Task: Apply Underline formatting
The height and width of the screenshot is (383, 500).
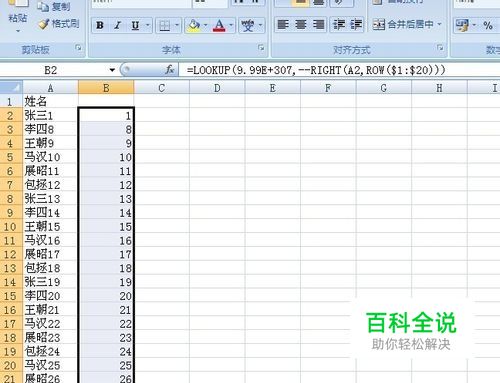Action: [x=135, y=25]
